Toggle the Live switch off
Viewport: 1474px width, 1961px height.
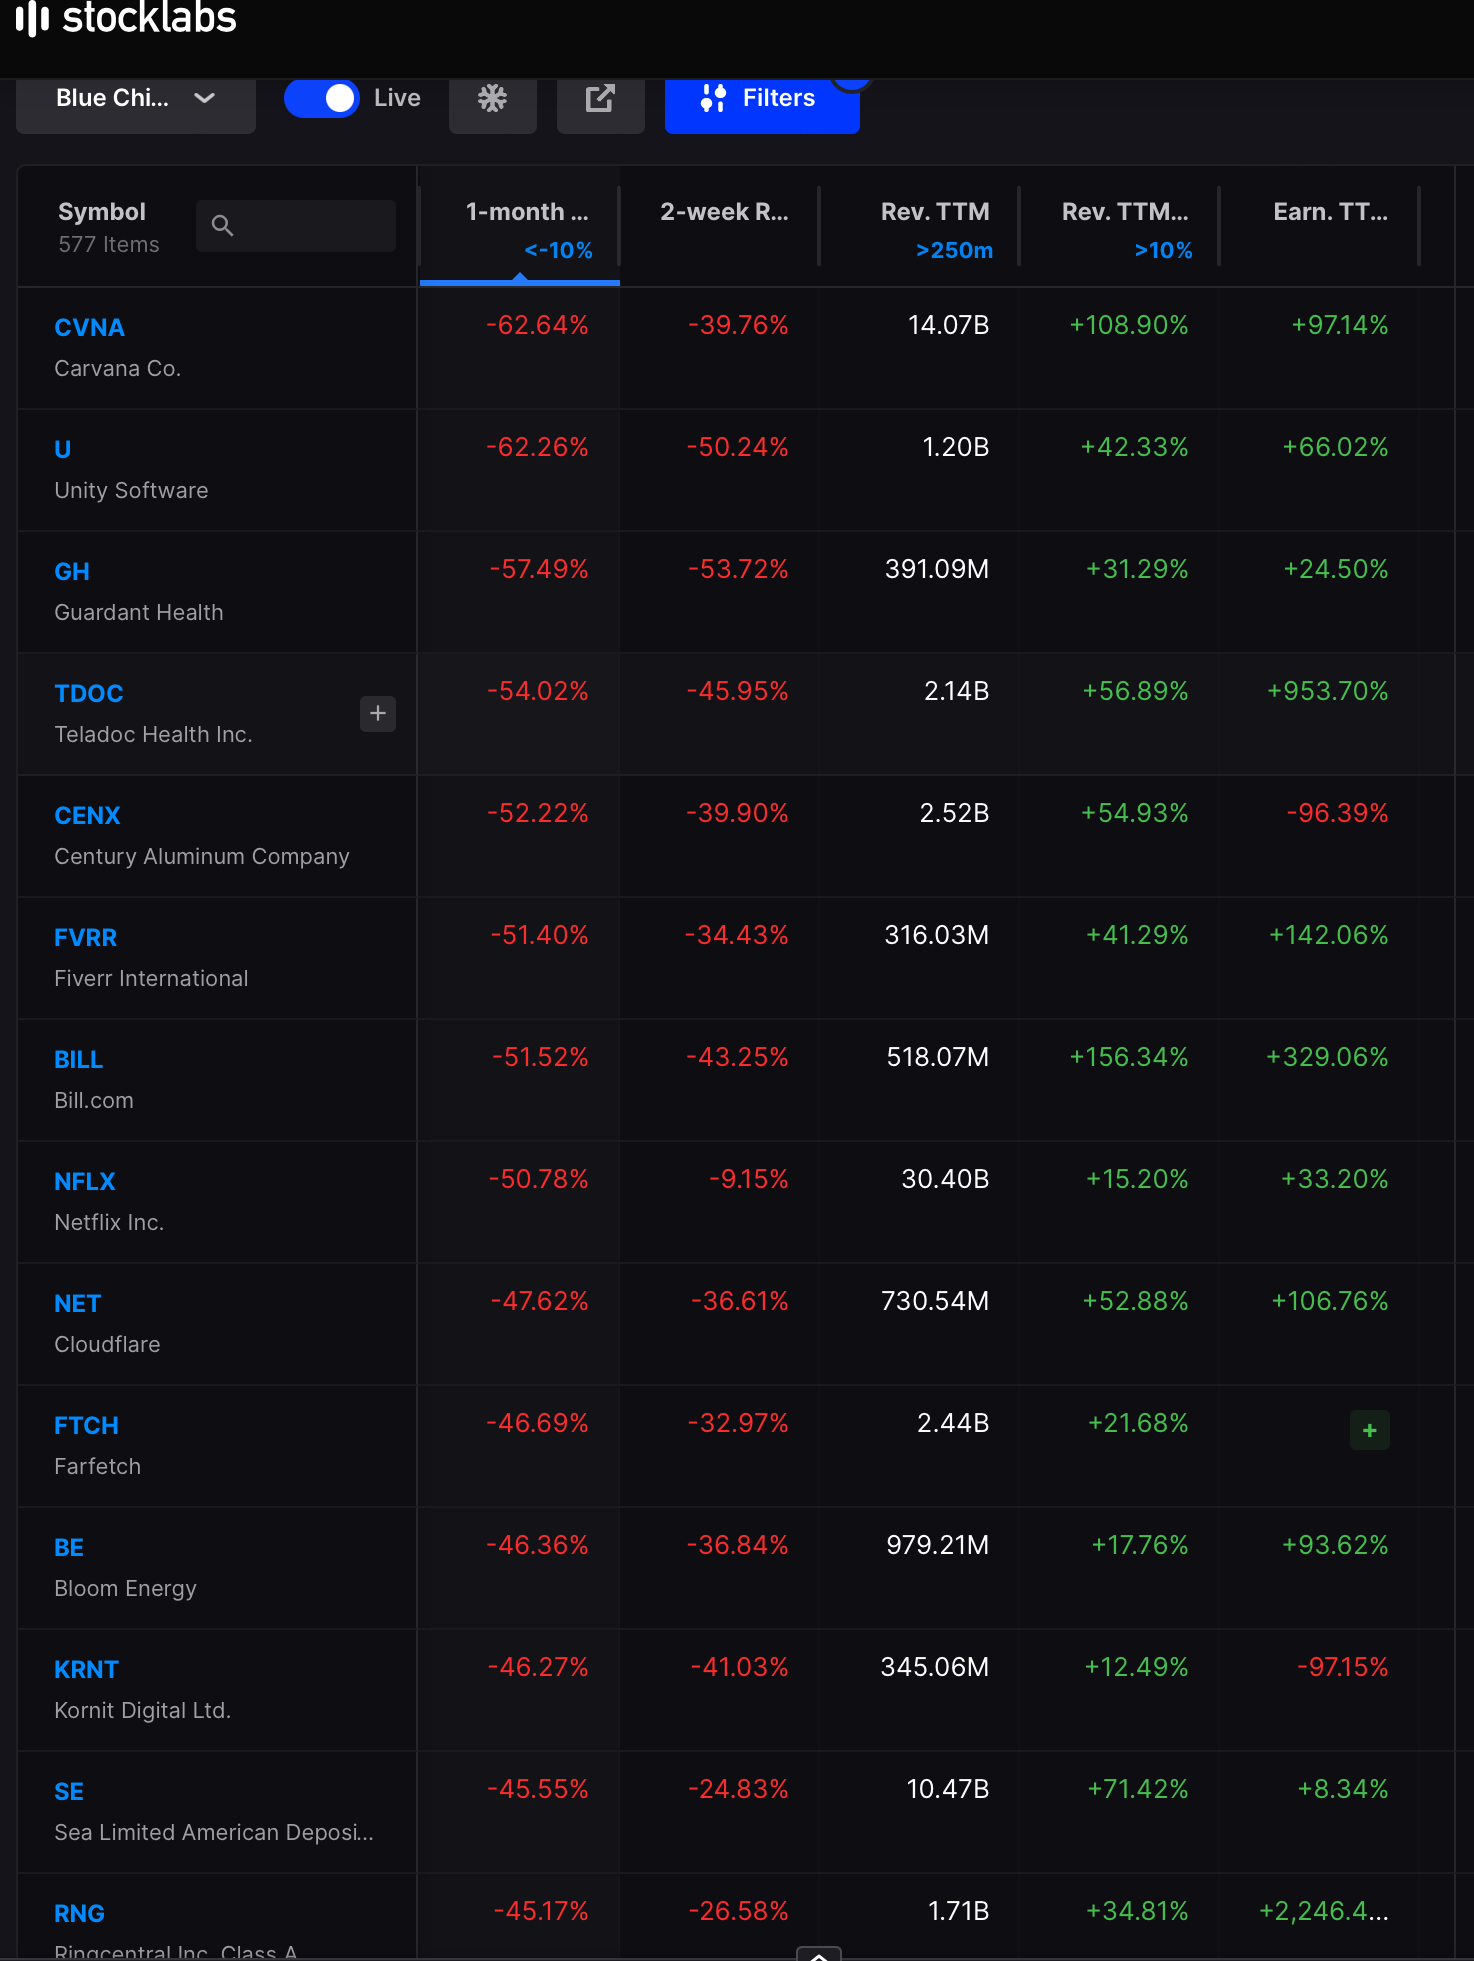[322, 98]
